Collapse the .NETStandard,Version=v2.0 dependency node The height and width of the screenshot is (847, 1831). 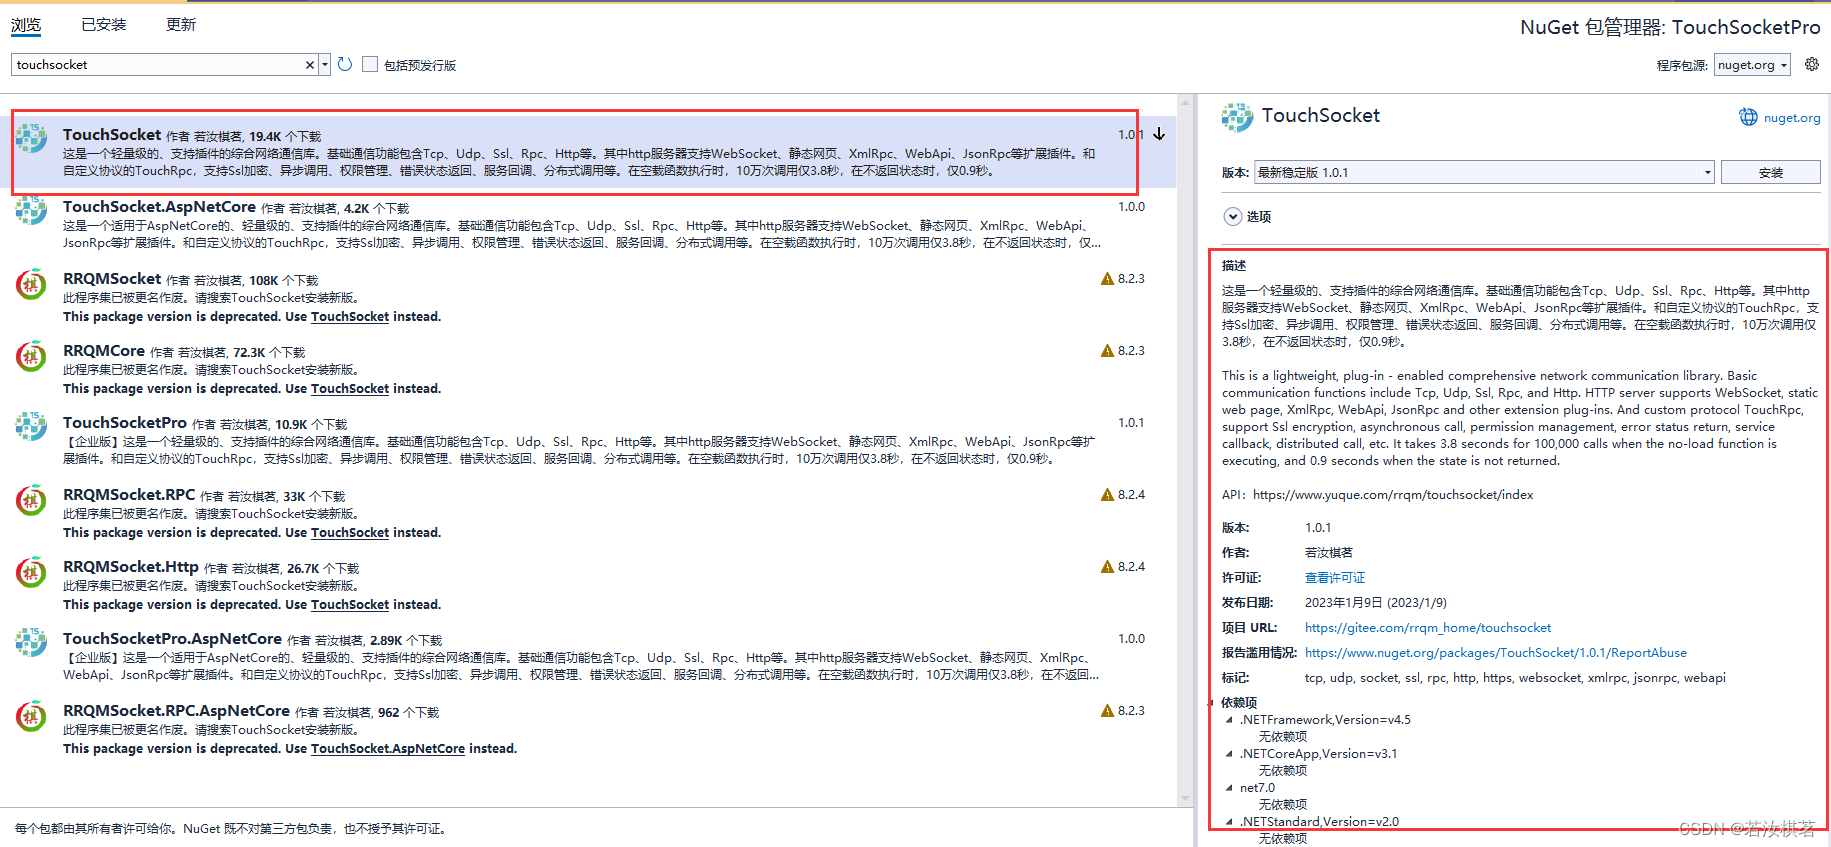(x=1229, y=822)
